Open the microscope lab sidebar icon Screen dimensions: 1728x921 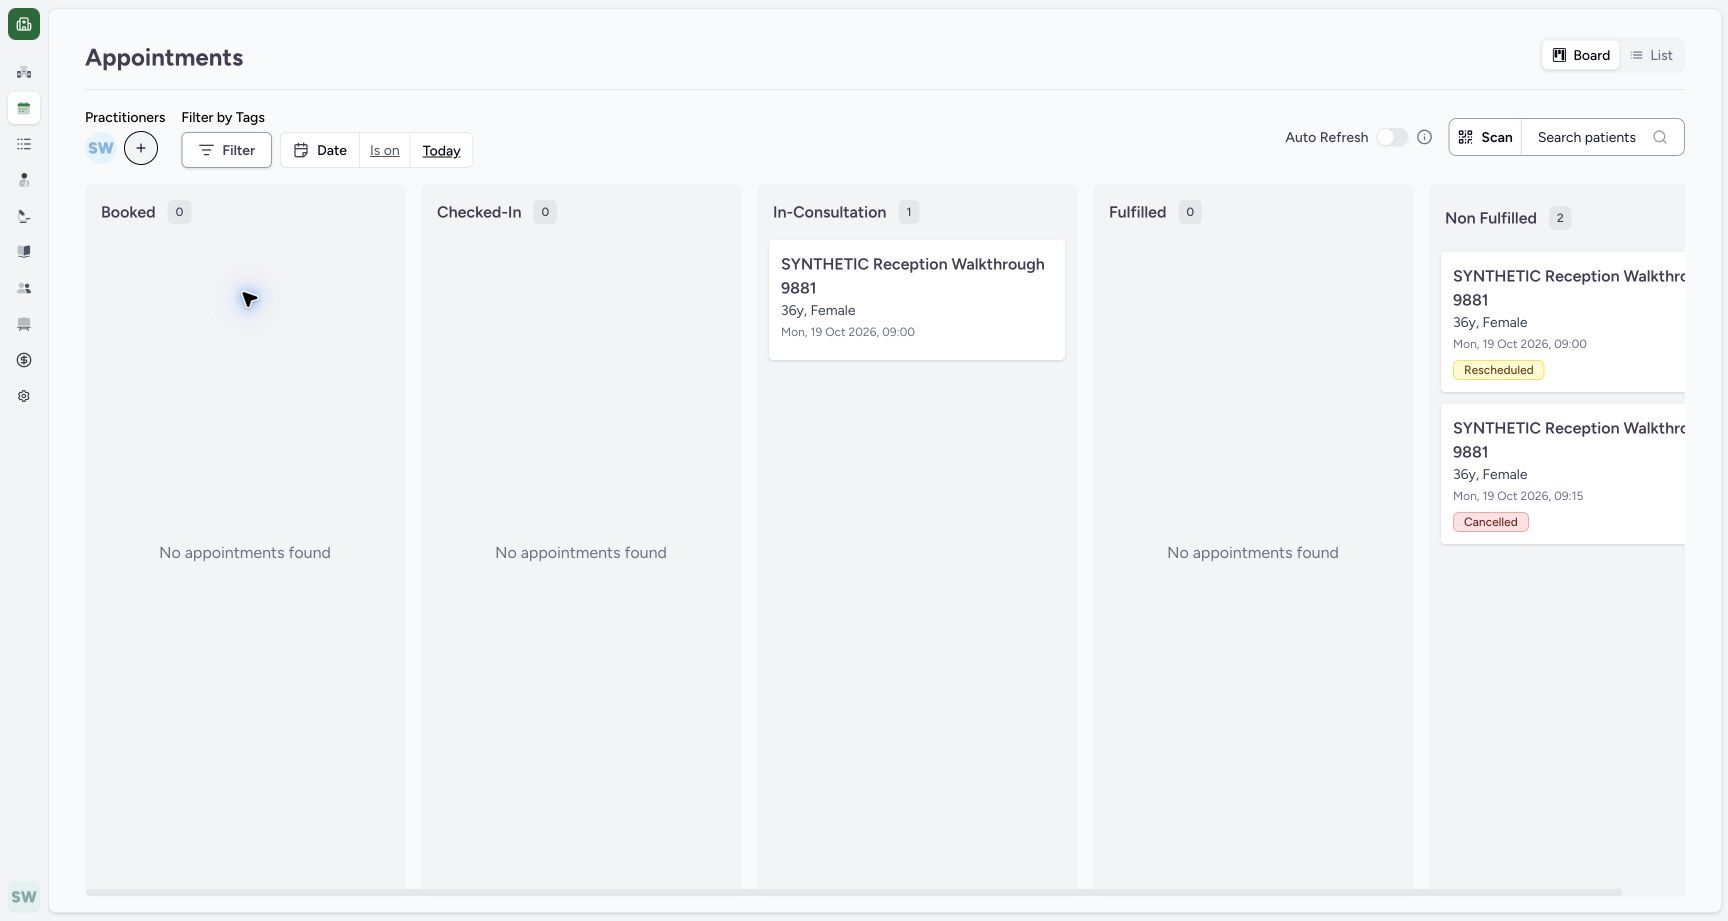coord(24,216)
